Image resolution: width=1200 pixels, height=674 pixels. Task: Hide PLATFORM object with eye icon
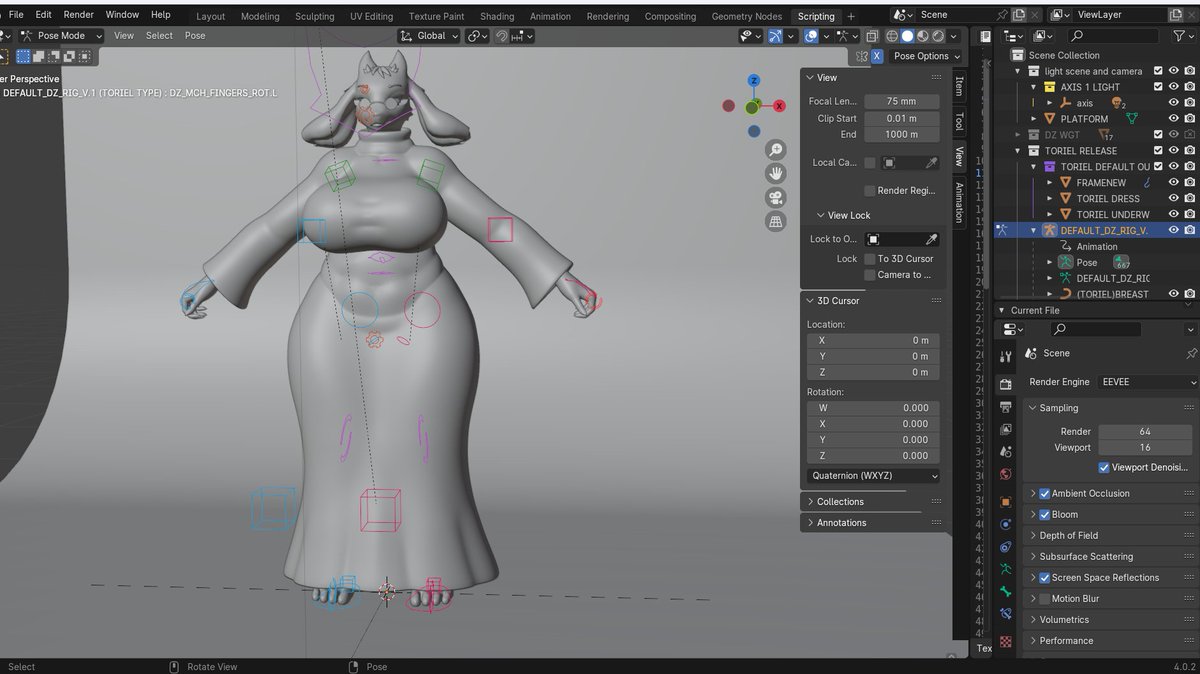tap(1174, 119)
